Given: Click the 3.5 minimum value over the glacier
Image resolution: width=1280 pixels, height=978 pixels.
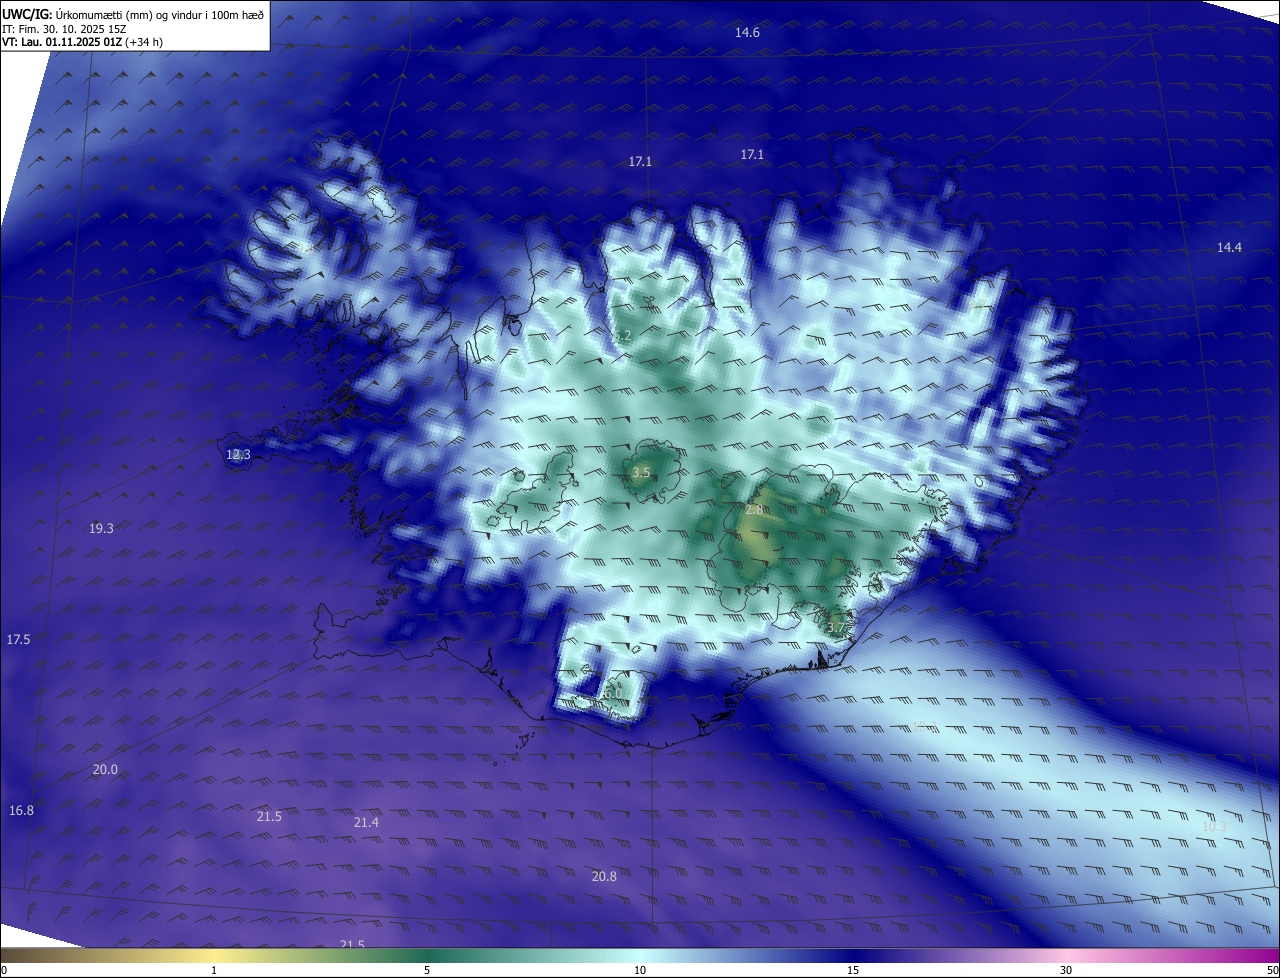Looking at the screenshot, I should point(641,473).
